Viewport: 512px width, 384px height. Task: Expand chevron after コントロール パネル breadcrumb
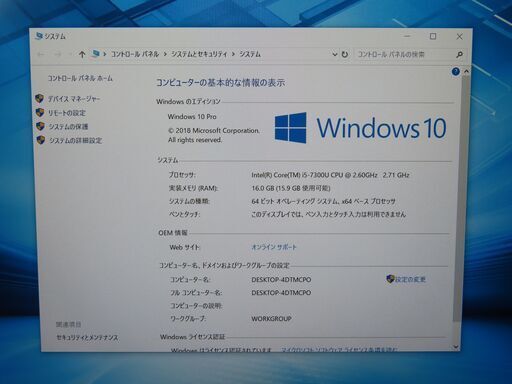point(165,54)
